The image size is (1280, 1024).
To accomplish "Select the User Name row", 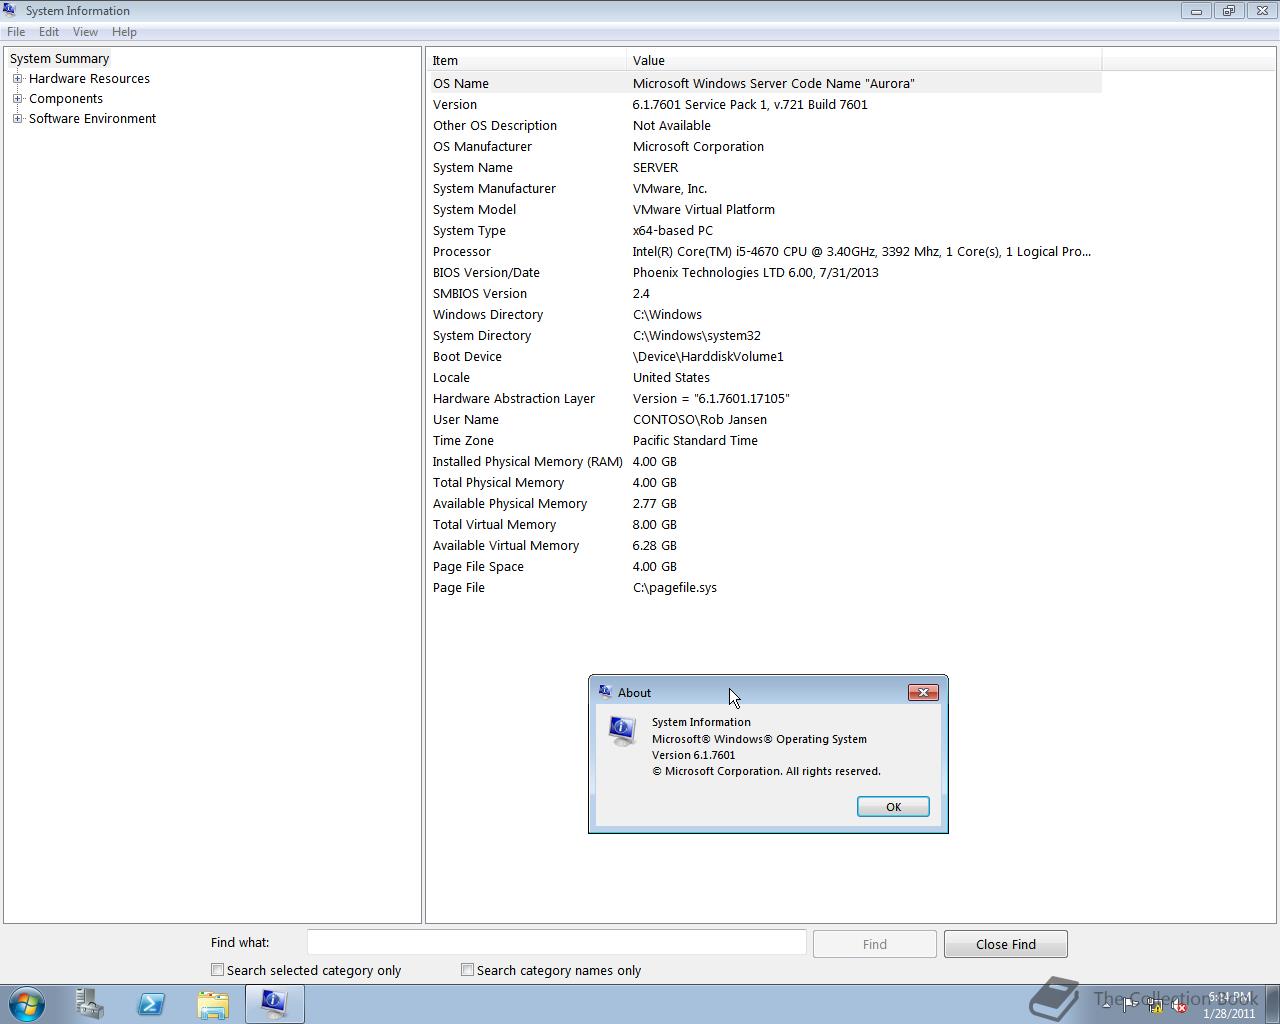I will click(765, 419).
